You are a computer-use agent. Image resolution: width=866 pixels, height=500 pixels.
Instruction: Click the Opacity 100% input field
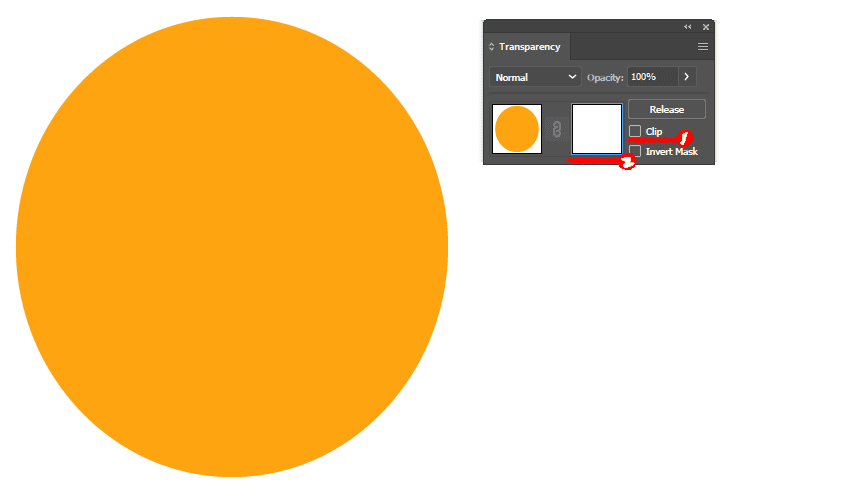pos(653,77)
